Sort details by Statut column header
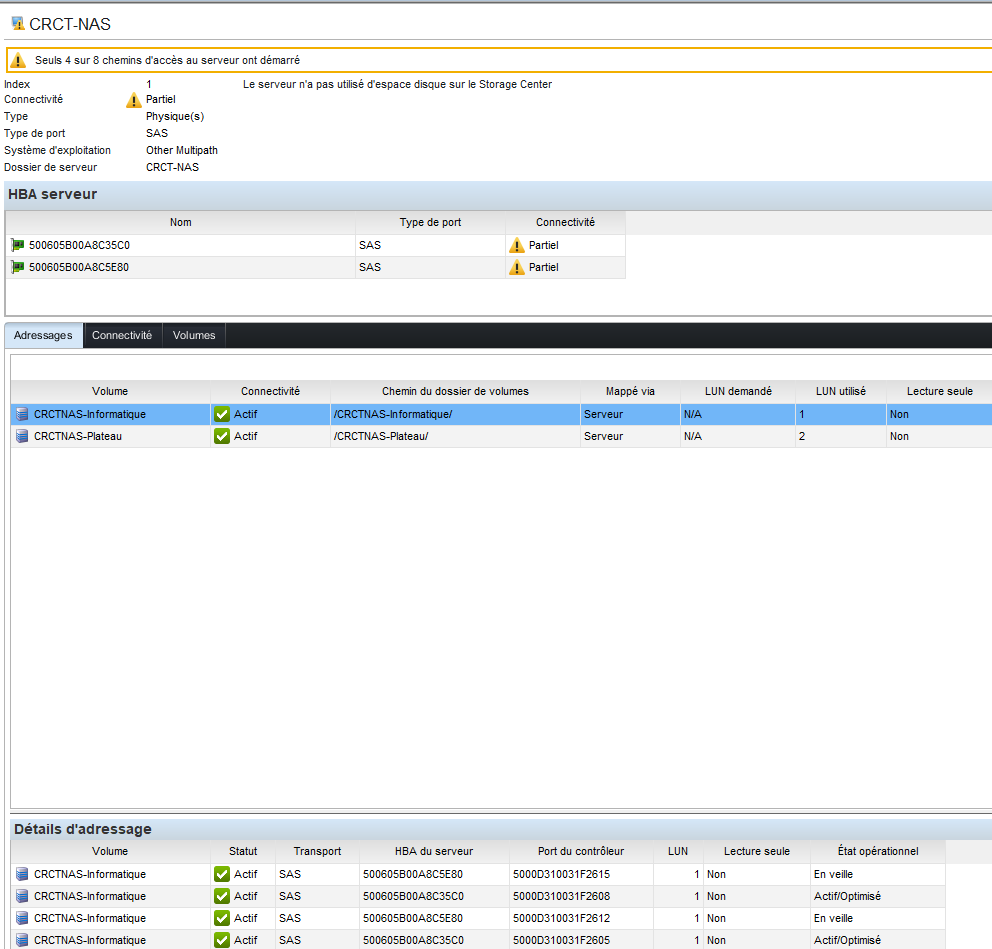 tap(243, 851)
